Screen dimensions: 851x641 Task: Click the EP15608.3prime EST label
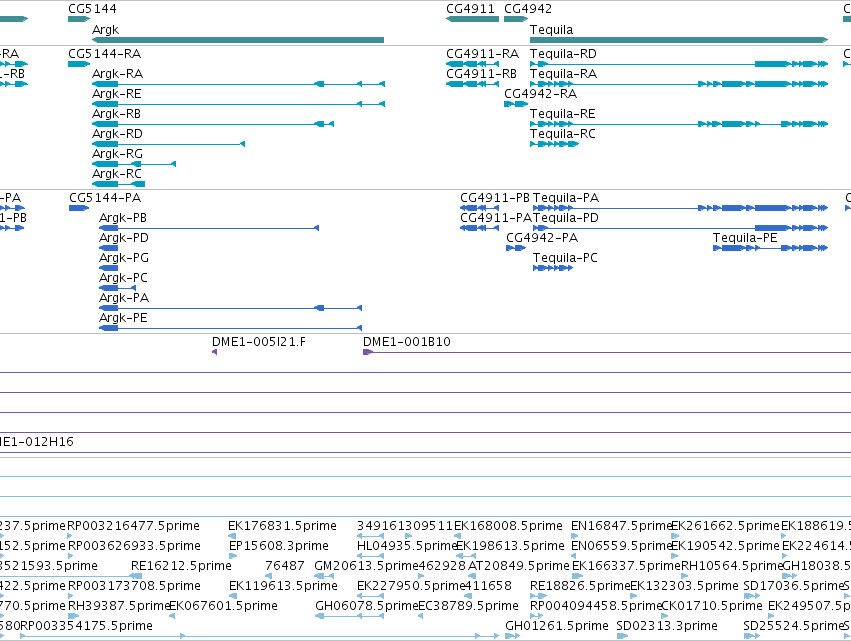pyautogui.click(x=278, y=546)
